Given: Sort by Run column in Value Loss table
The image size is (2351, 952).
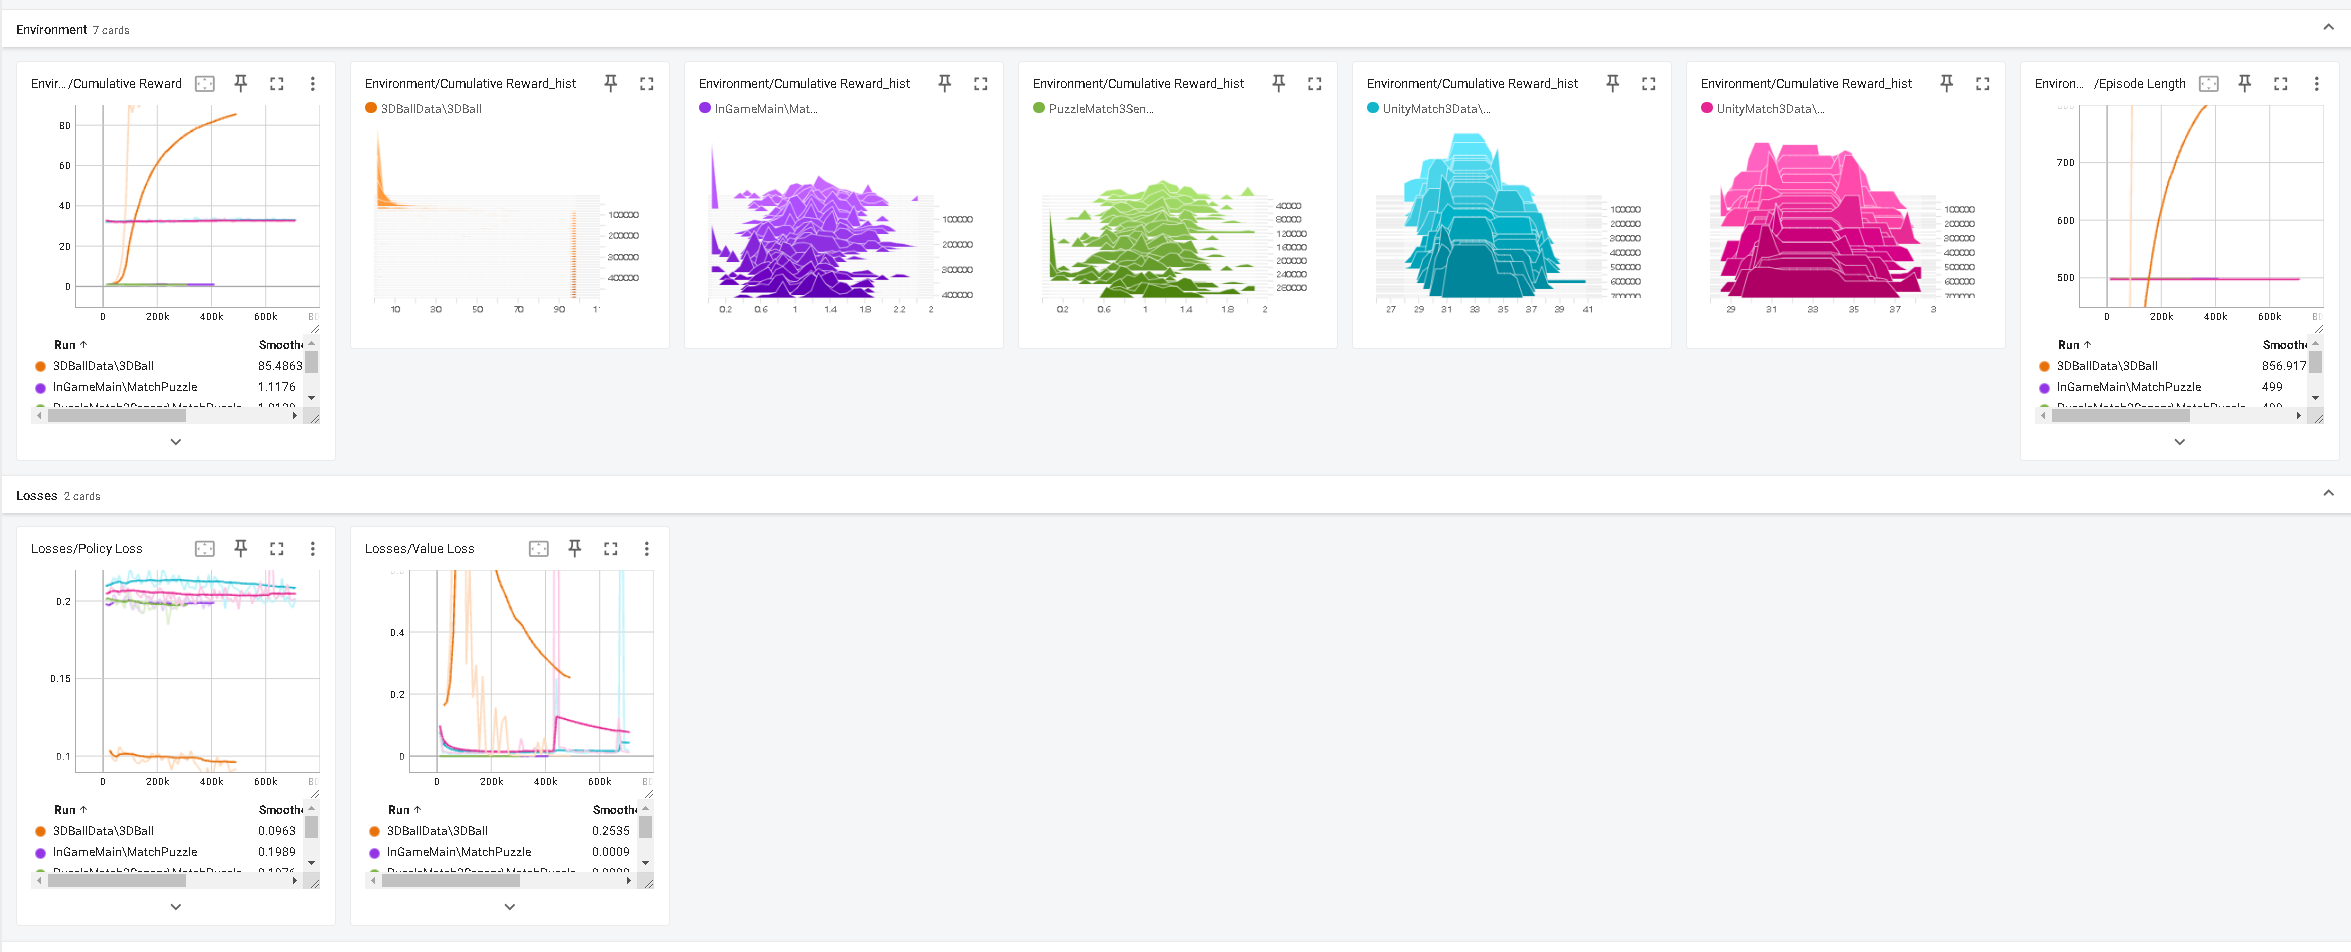Looking at the screenshot, I should pos(404,810).
